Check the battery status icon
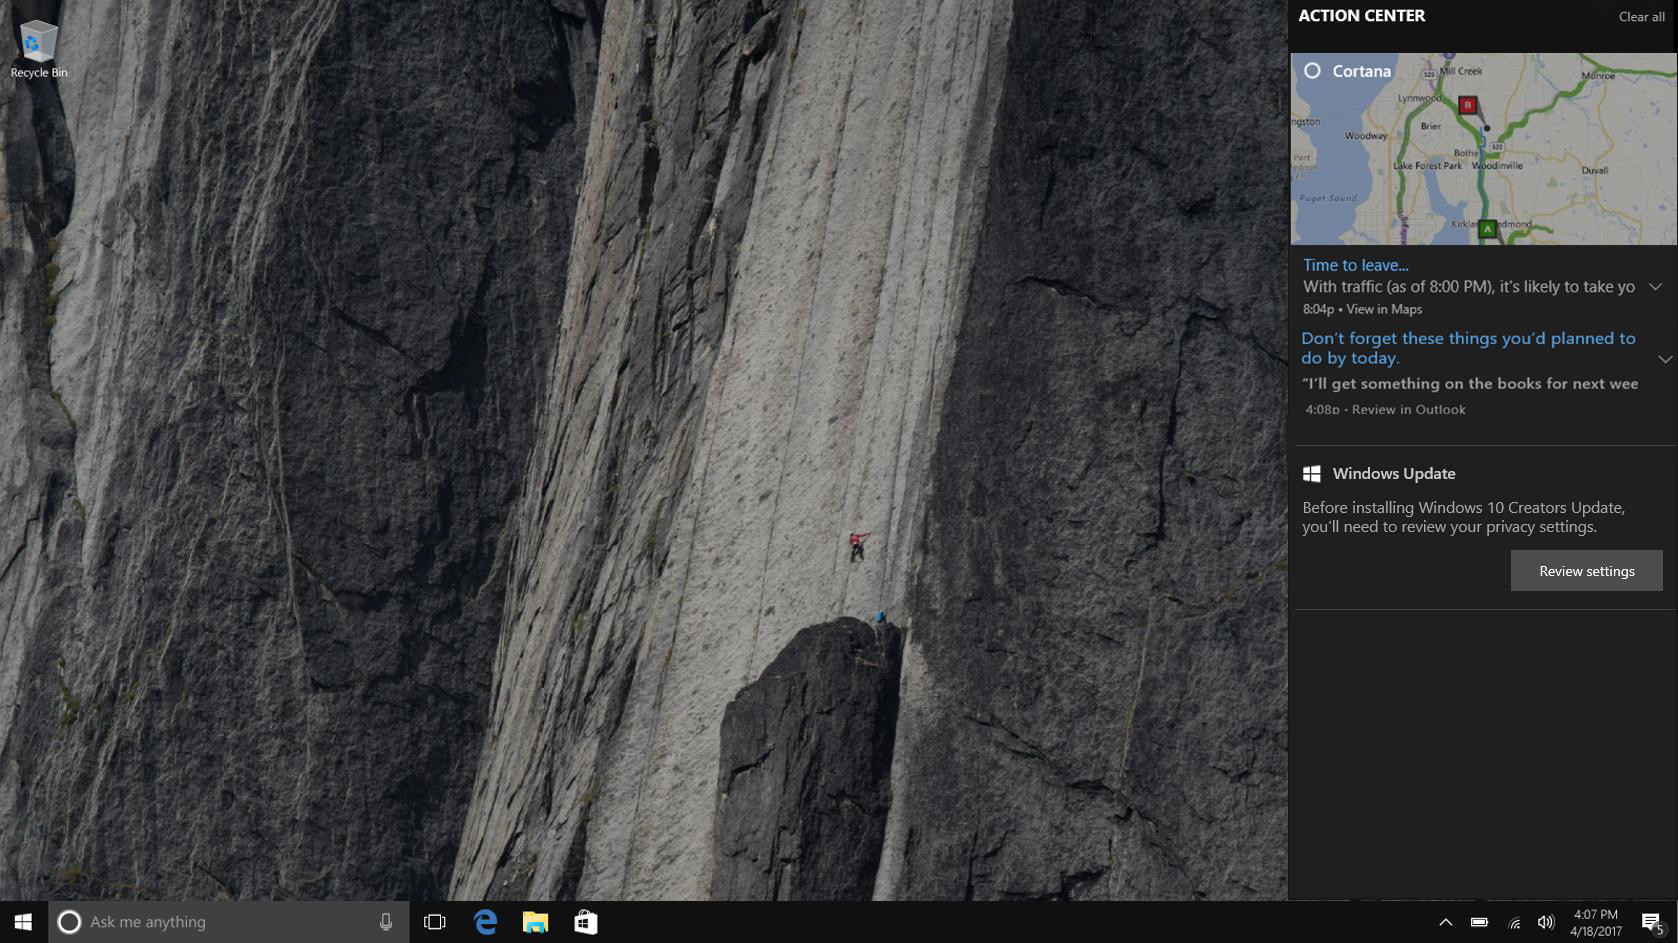The width and height of the screenshot is (1678, 943). [1479, 922]
